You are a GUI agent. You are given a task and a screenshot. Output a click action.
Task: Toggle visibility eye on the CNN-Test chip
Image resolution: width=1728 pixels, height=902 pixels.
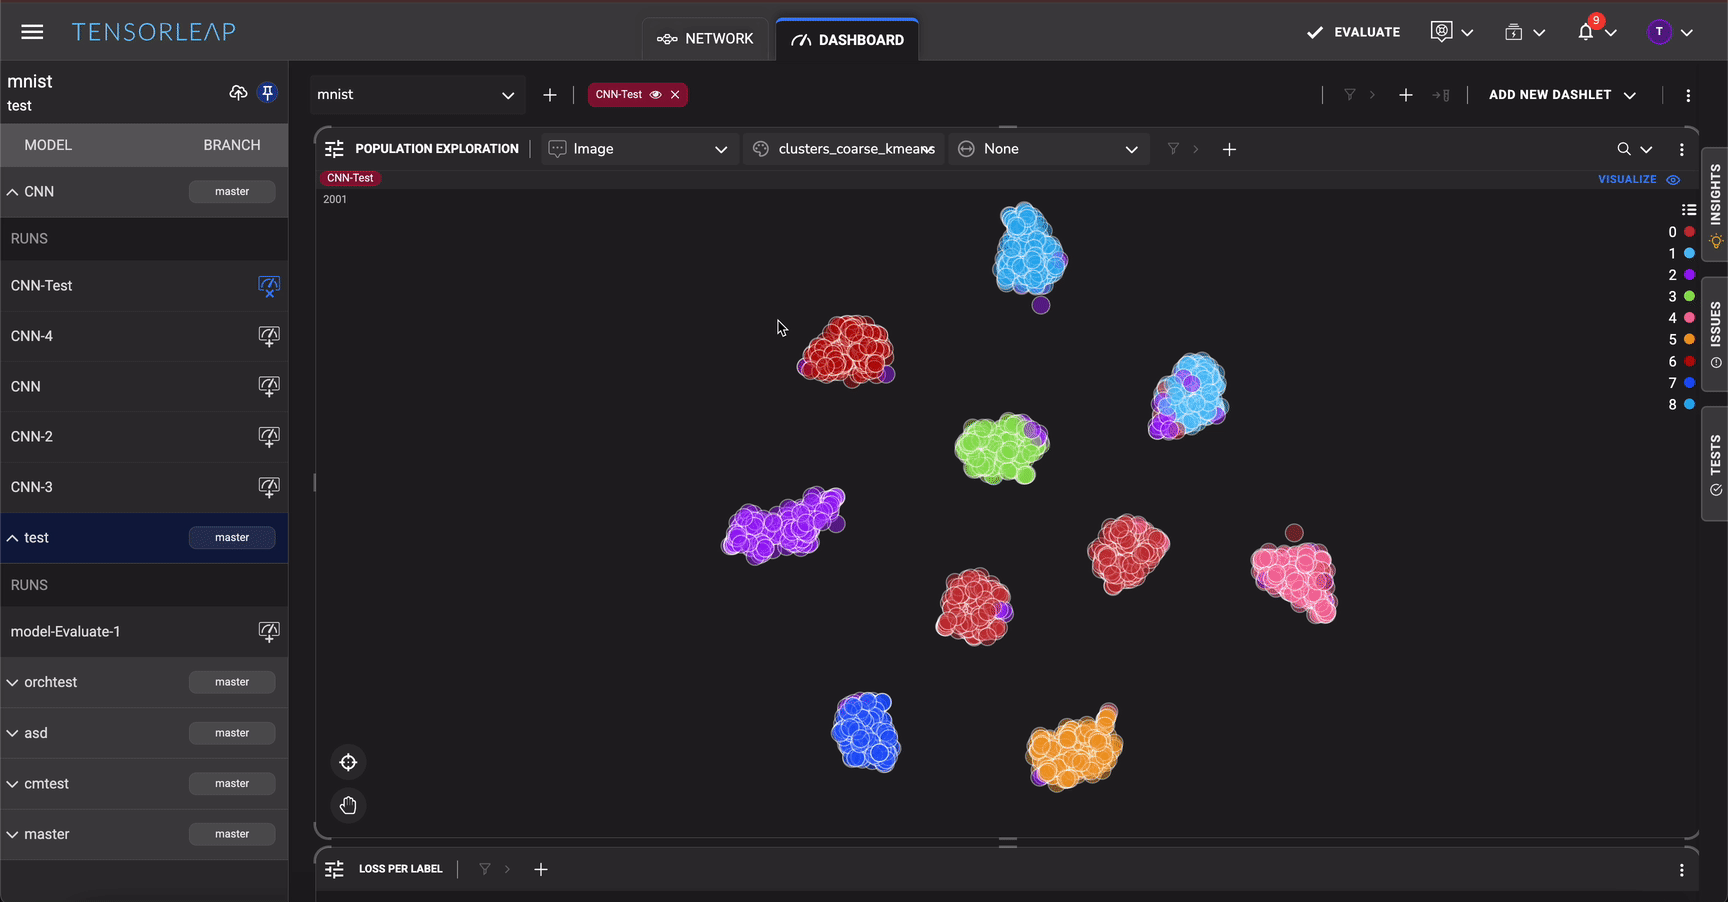[656, 95]
